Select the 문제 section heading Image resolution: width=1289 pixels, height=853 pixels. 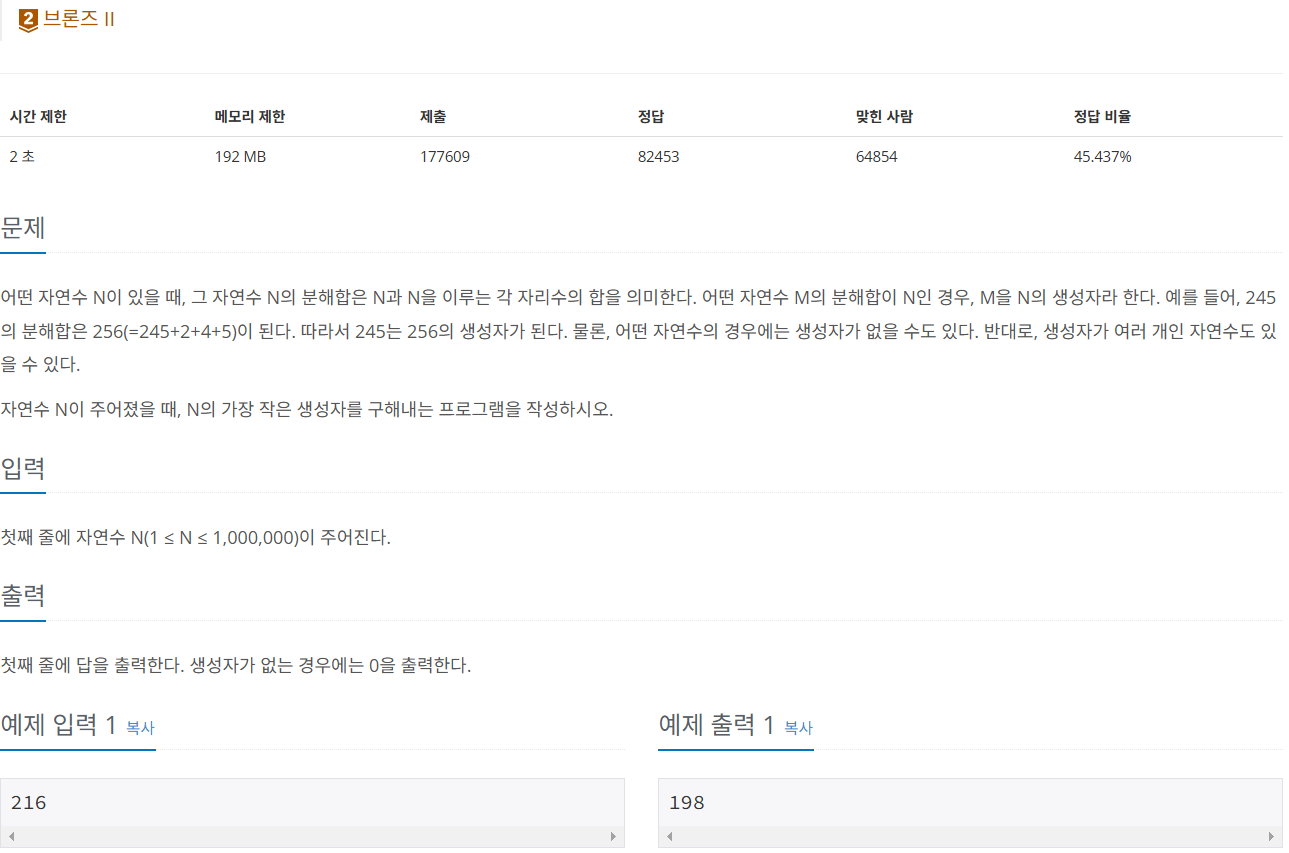point(23,228)
